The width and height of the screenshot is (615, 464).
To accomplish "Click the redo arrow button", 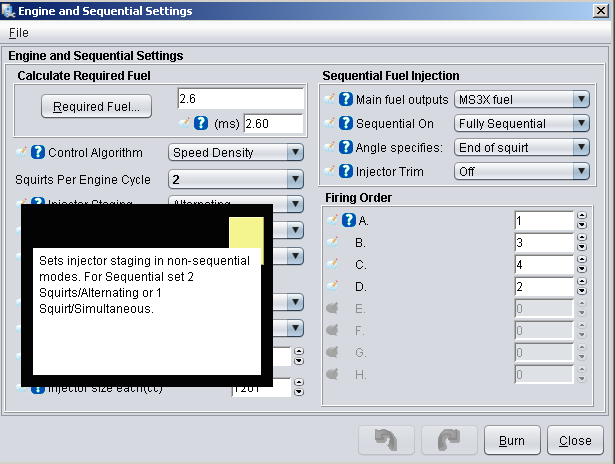I will coord(449,440).
